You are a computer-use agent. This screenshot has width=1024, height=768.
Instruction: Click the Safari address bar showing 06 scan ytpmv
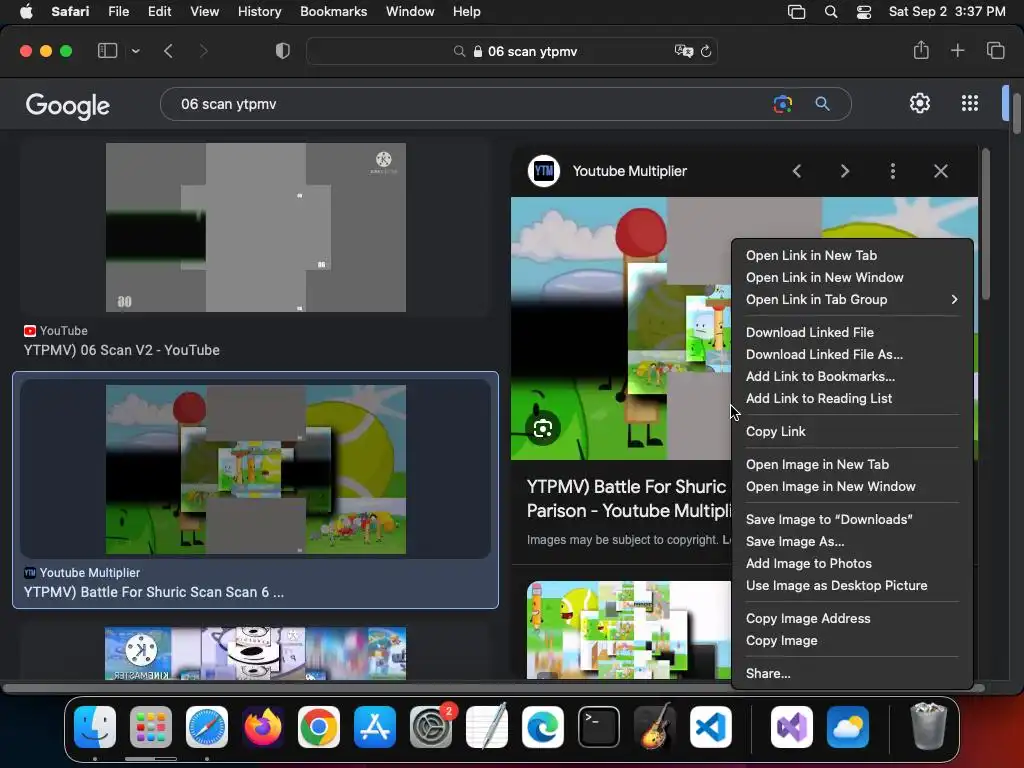tap(512, 51)
